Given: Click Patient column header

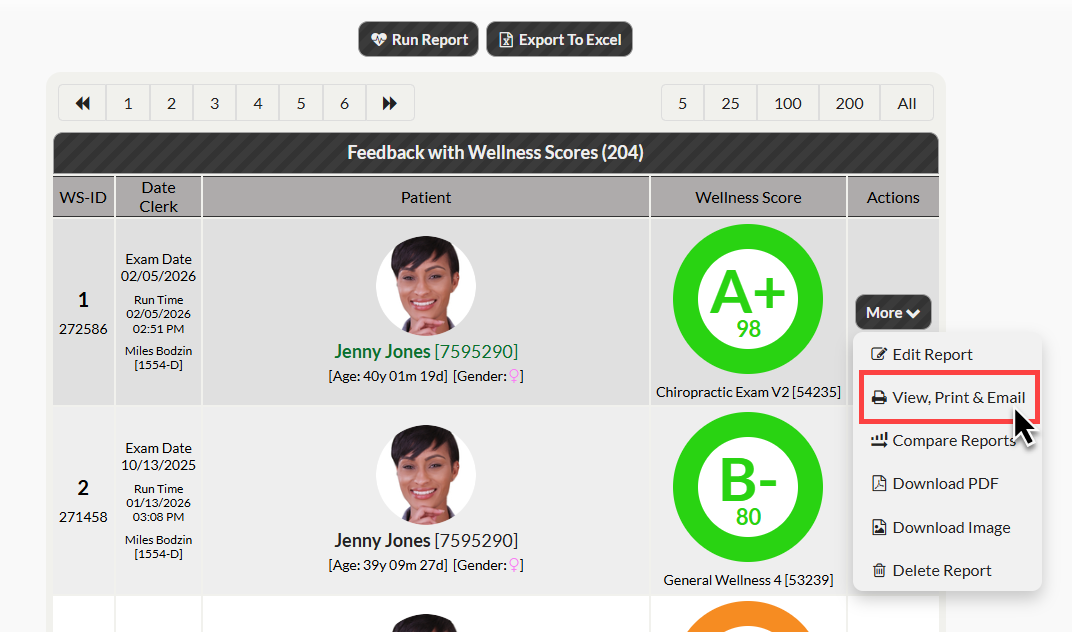Looking at the screenshot, I should tap(426, 197).
